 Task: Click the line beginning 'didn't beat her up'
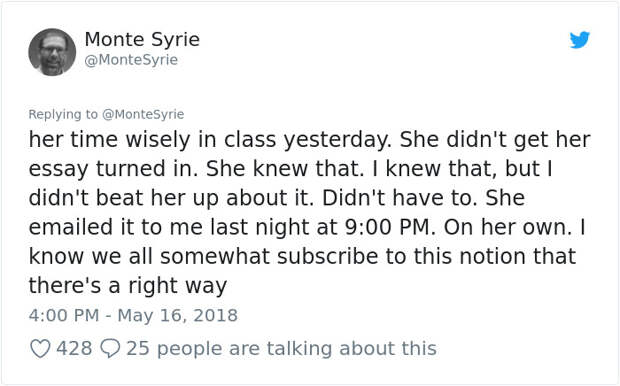[x=277, y=198]
